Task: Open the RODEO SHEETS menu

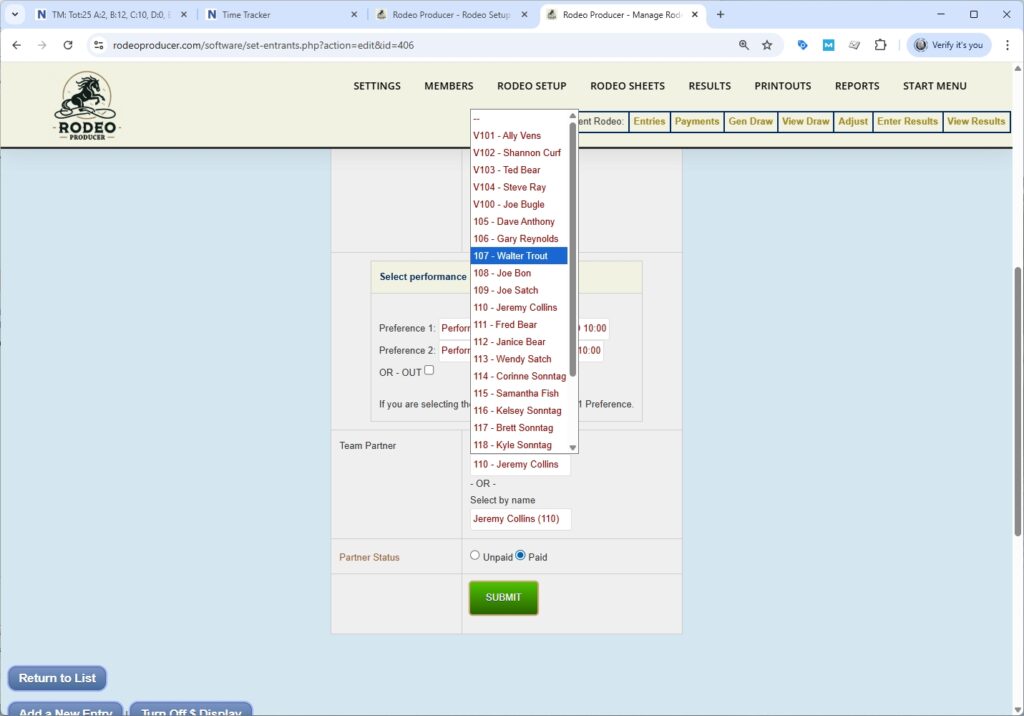Action: point(627,86)
